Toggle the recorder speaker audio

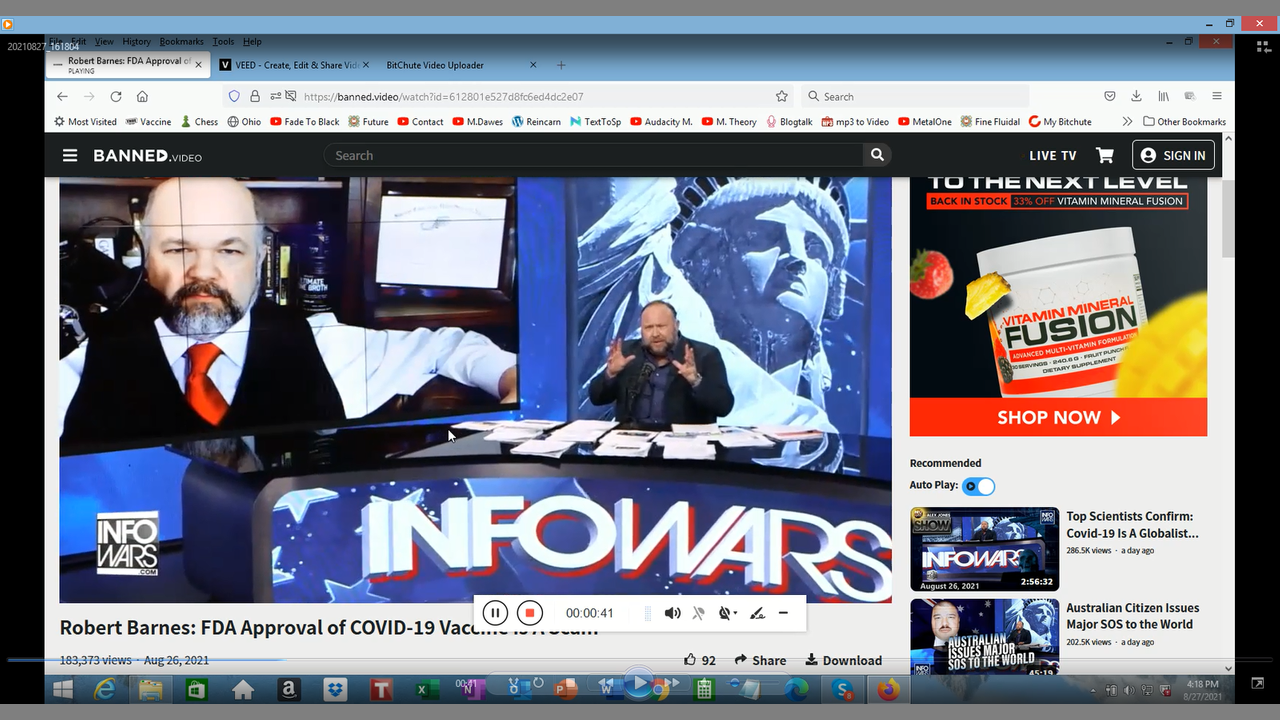tap(672, 613)
